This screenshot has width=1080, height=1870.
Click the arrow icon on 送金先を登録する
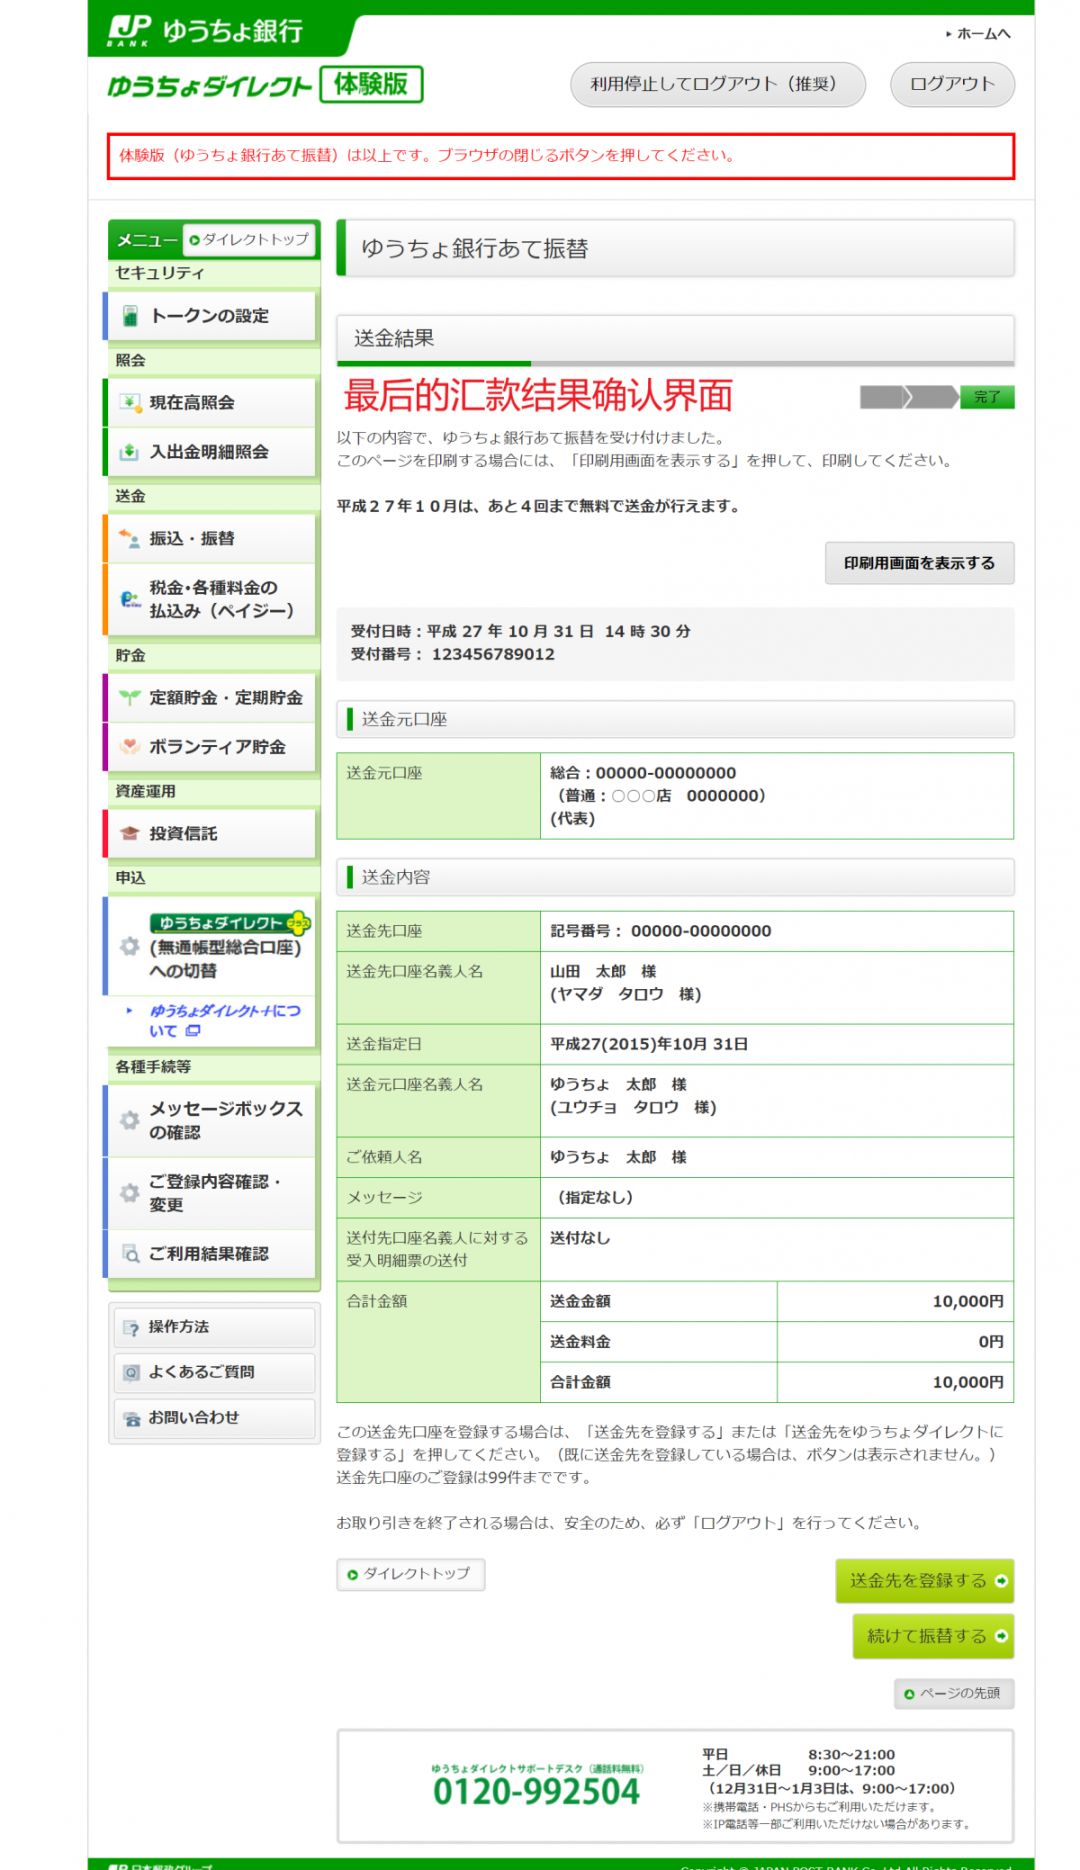1001,1581
